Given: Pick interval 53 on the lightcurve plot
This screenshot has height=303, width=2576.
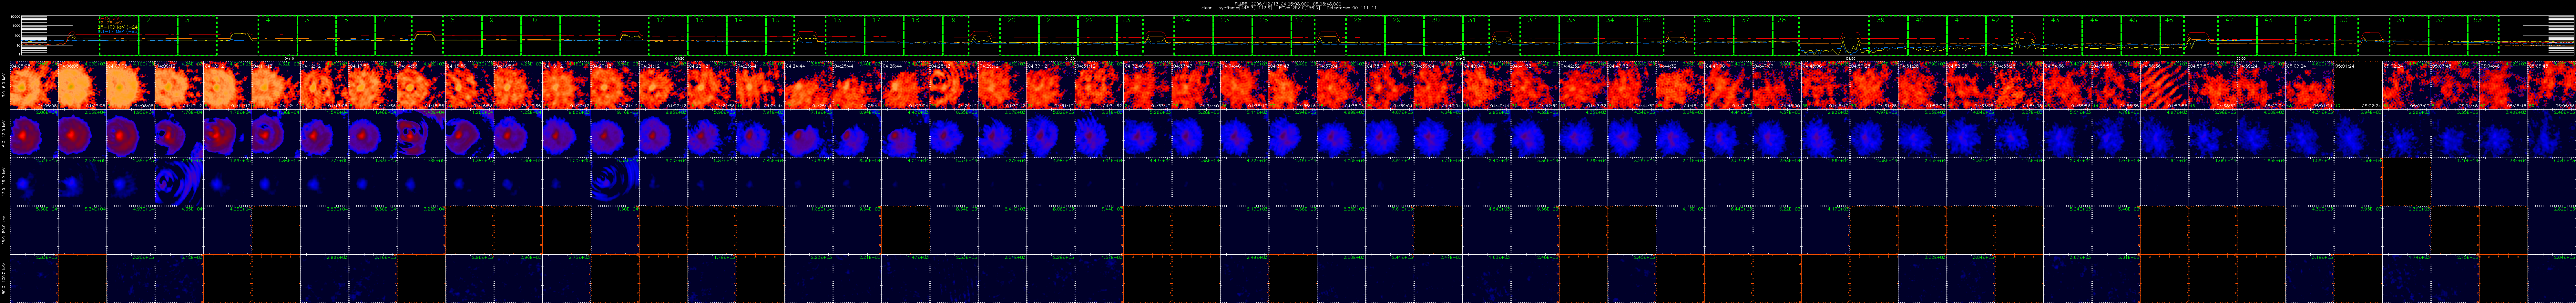Looking at the screenshot, I should pyautogui.click(x=2484, y=35).
